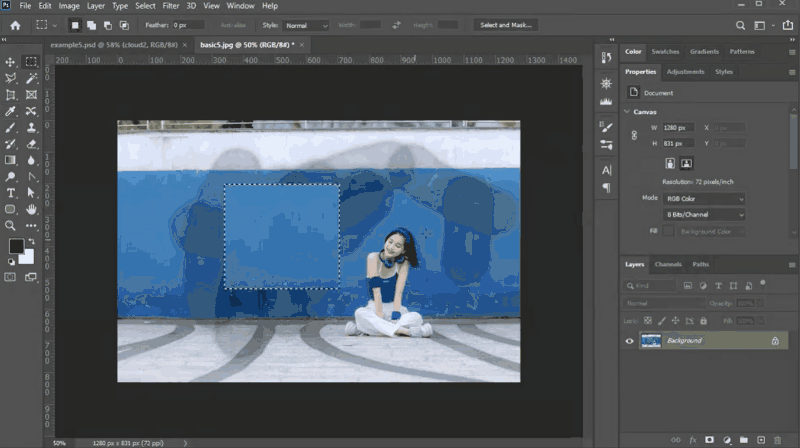800x448 pixels.
Task: Open the RGB Color mode dropdown
Action: 705,198
